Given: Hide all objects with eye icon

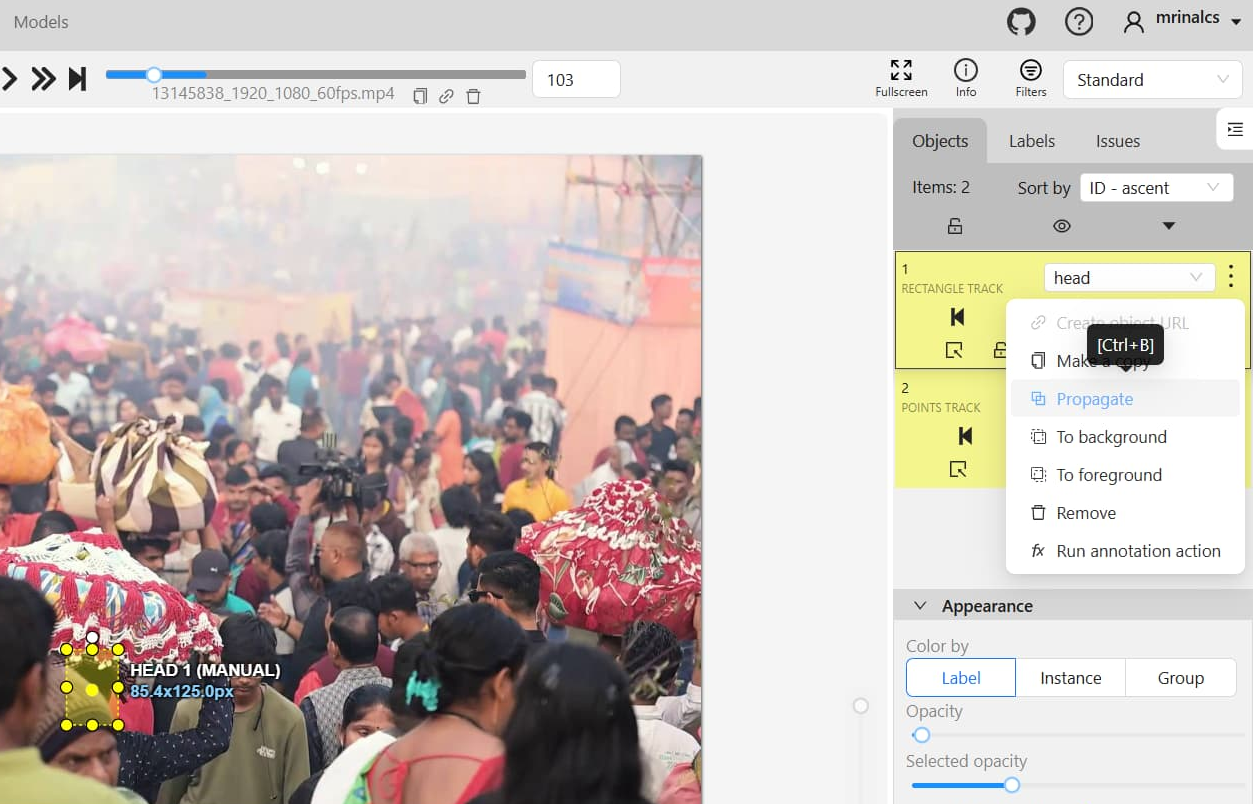Looking at the screenshot, I should point(1062,226).
